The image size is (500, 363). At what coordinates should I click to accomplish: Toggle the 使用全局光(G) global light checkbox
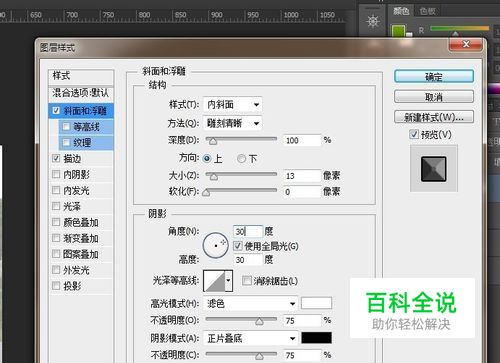click(x=237, y=246)
